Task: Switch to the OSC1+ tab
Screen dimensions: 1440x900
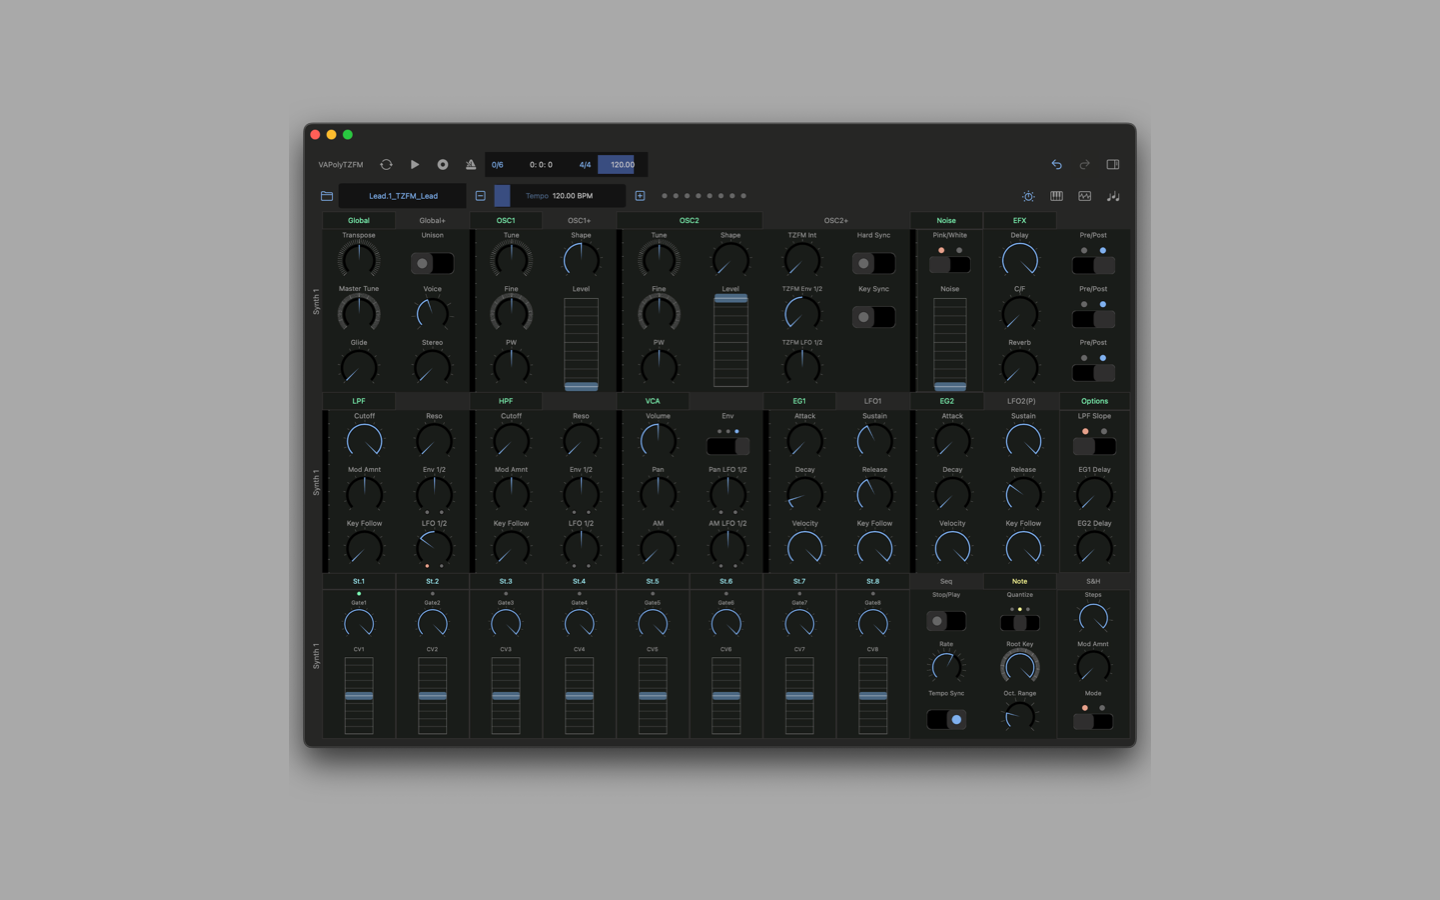Action: click(580, 220)
